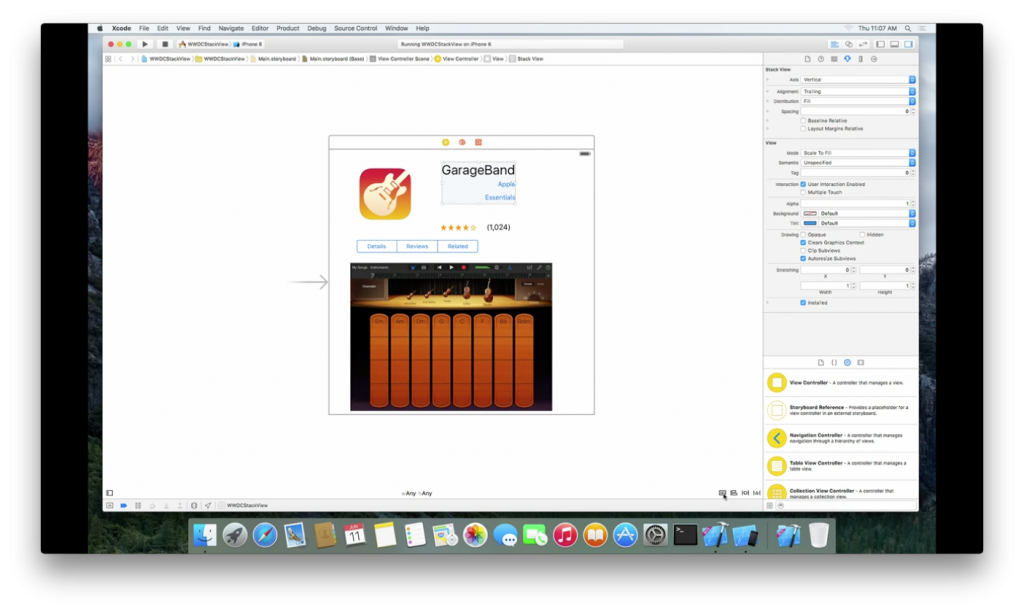The height and width of the screenshot is (612, 1024).
Task: Open the Mode dropdown Scale To Fill
Action: 858,153
